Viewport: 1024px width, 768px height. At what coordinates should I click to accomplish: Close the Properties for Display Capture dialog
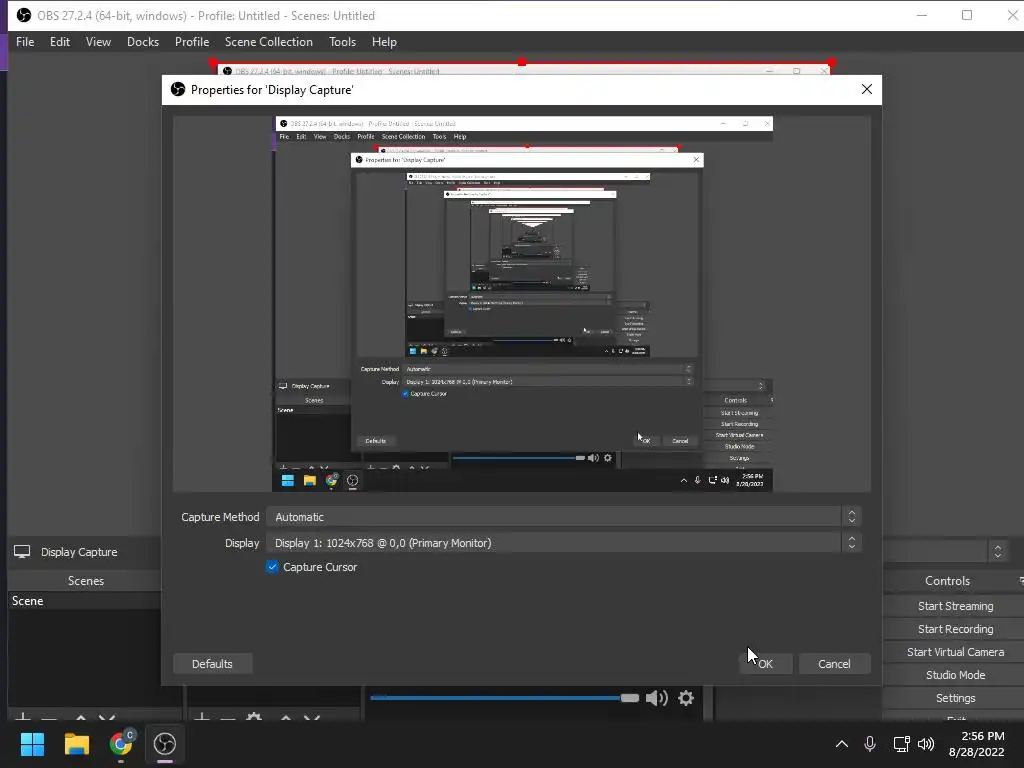867,89
